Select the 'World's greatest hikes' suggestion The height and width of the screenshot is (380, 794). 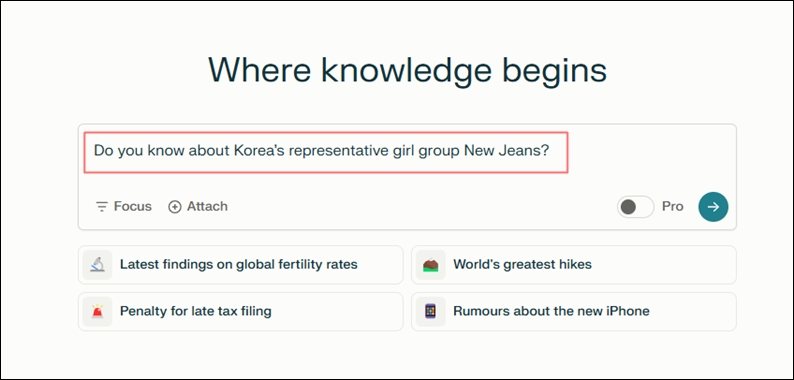coord(574,264)
